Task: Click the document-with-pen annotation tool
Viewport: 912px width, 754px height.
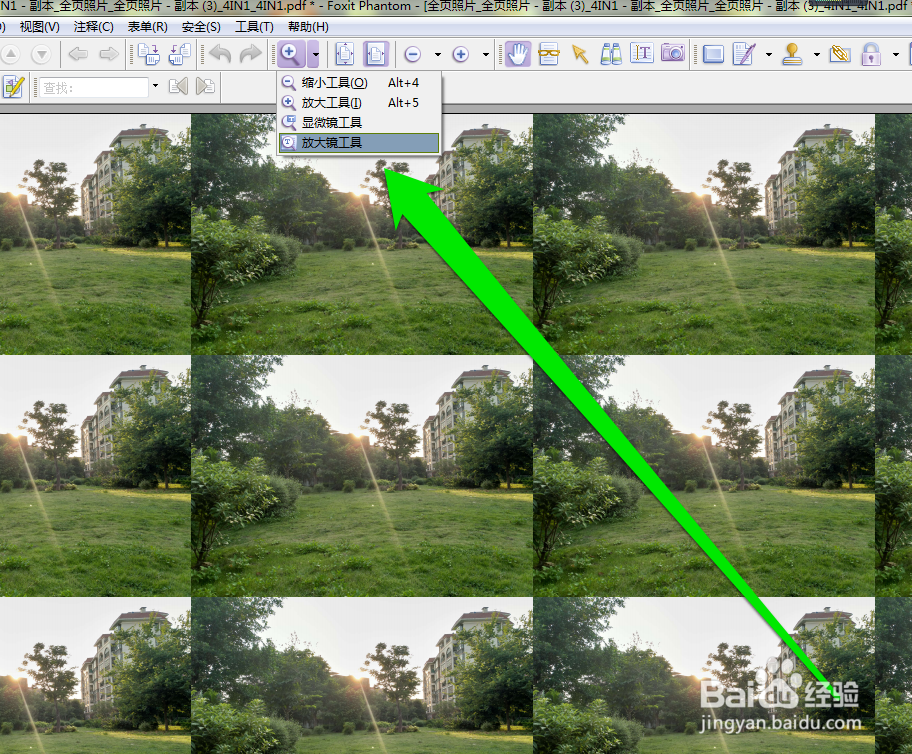Action: pyautogui.click(x=744, y=54)
